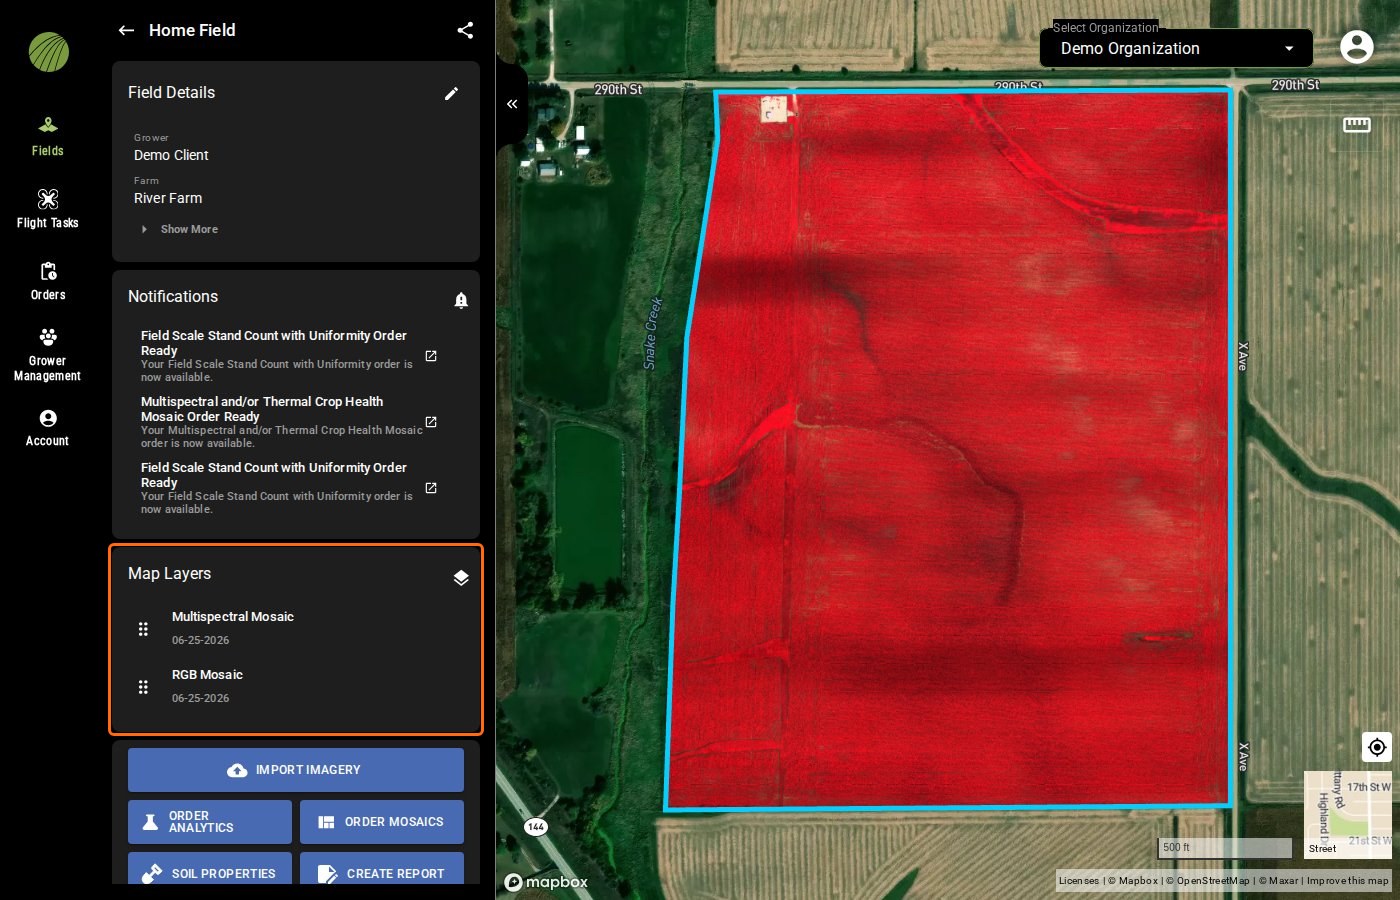The height and width of the screenshot is (900, 1400).
Task: Open the Select Organization dropdown
Action: 1176,48
